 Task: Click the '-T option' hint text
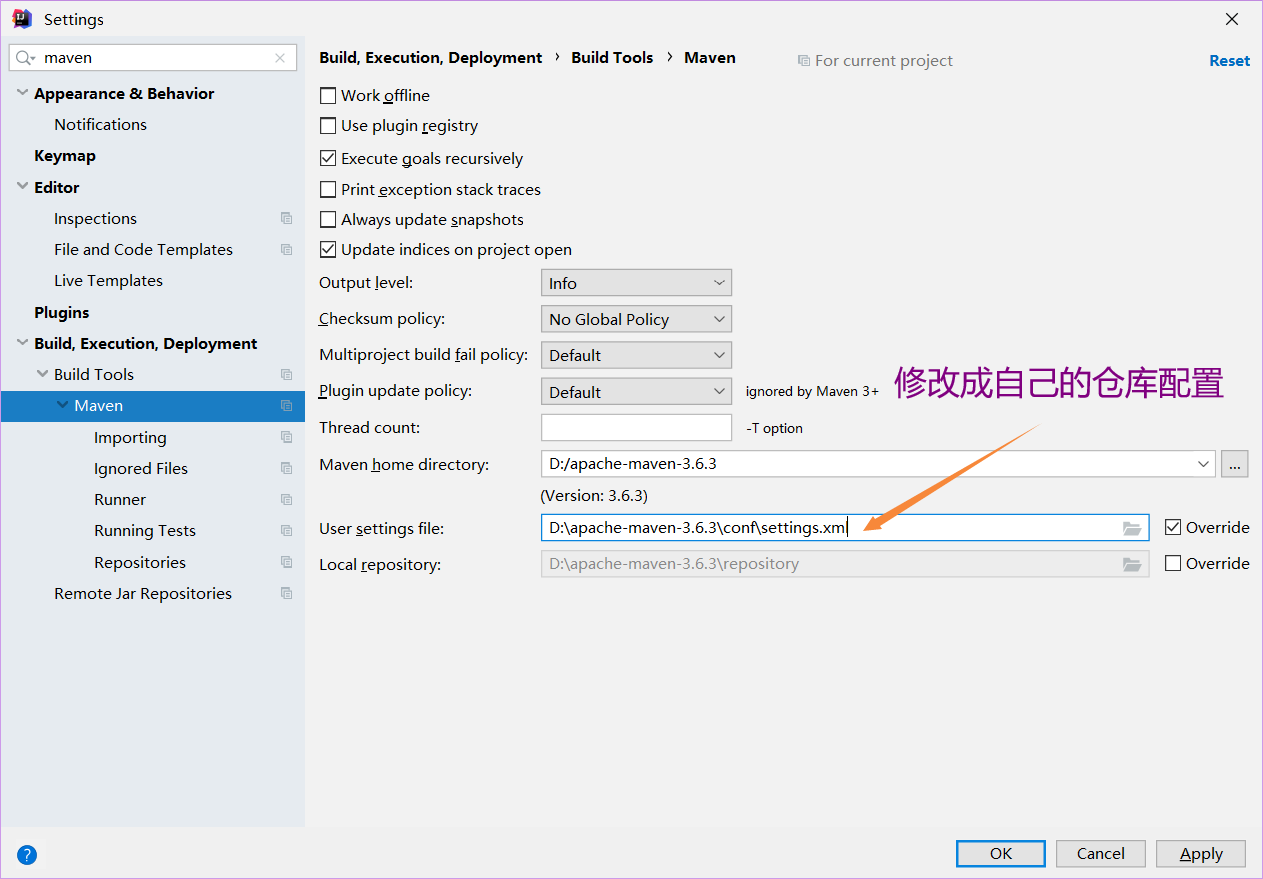[775, 428]
